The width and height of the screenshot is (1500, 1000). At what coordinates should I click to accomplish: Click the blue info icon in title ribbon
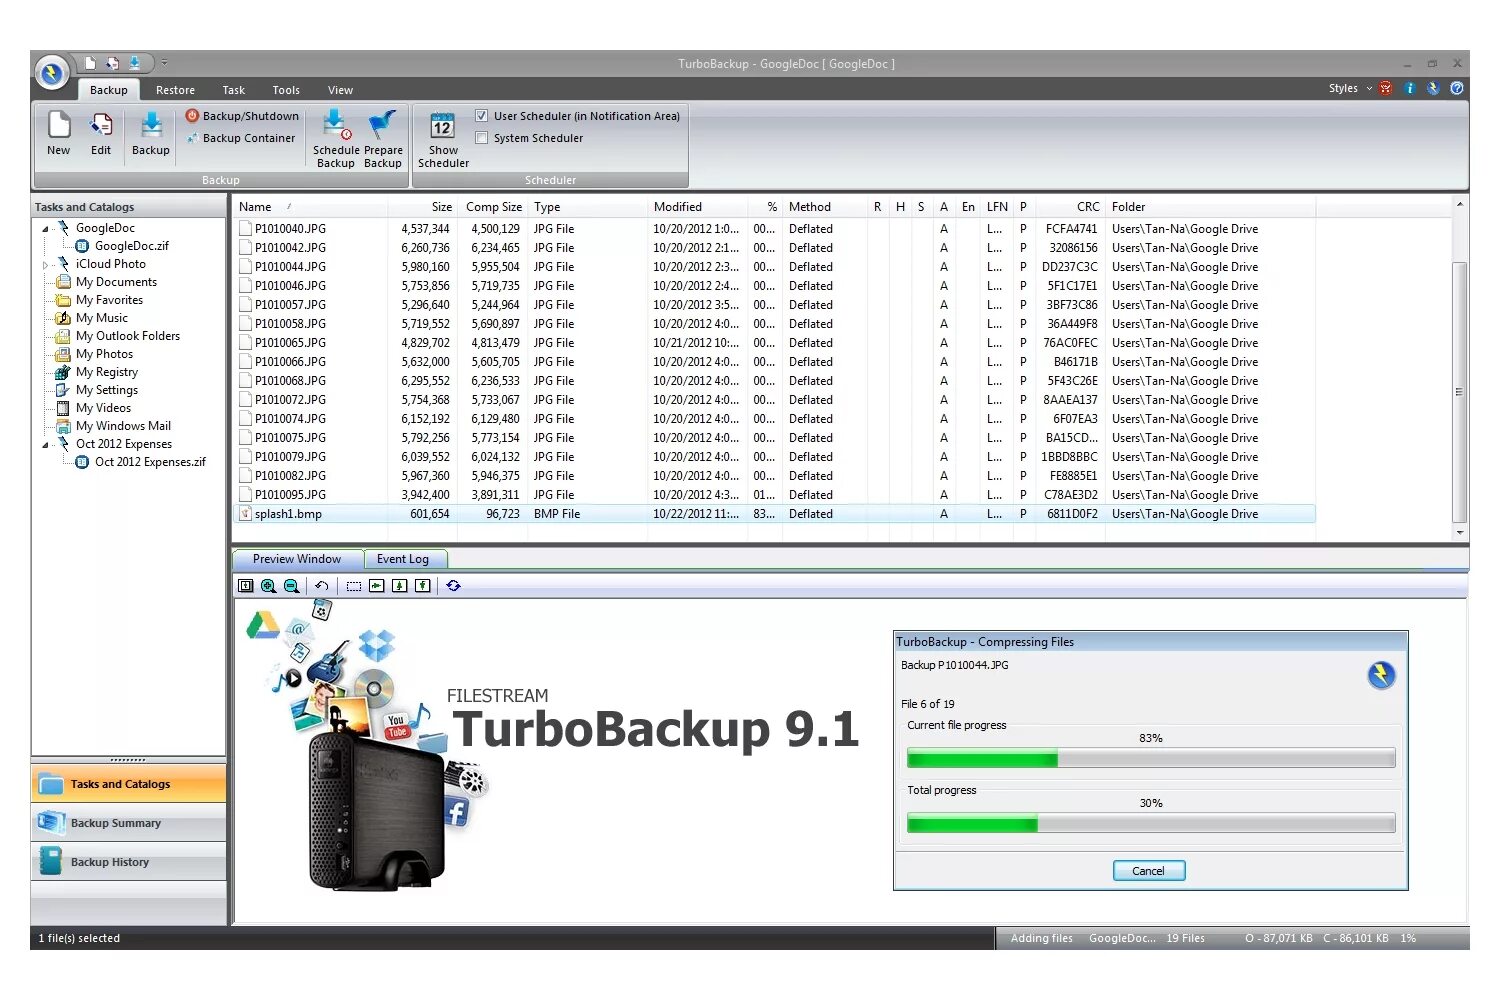(x=1409, y=88)
